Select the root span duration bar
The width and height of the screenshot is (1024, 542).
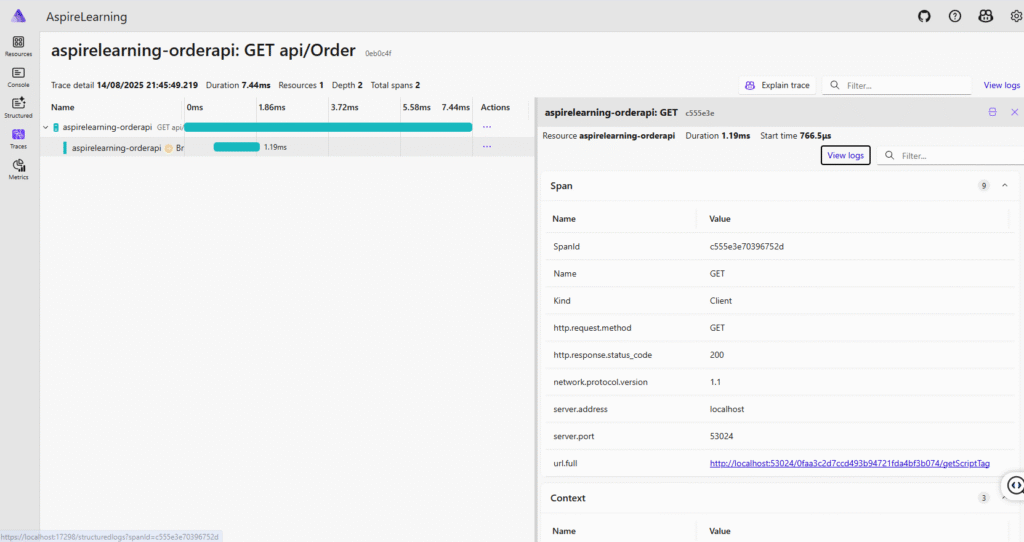tap(328, 127)
